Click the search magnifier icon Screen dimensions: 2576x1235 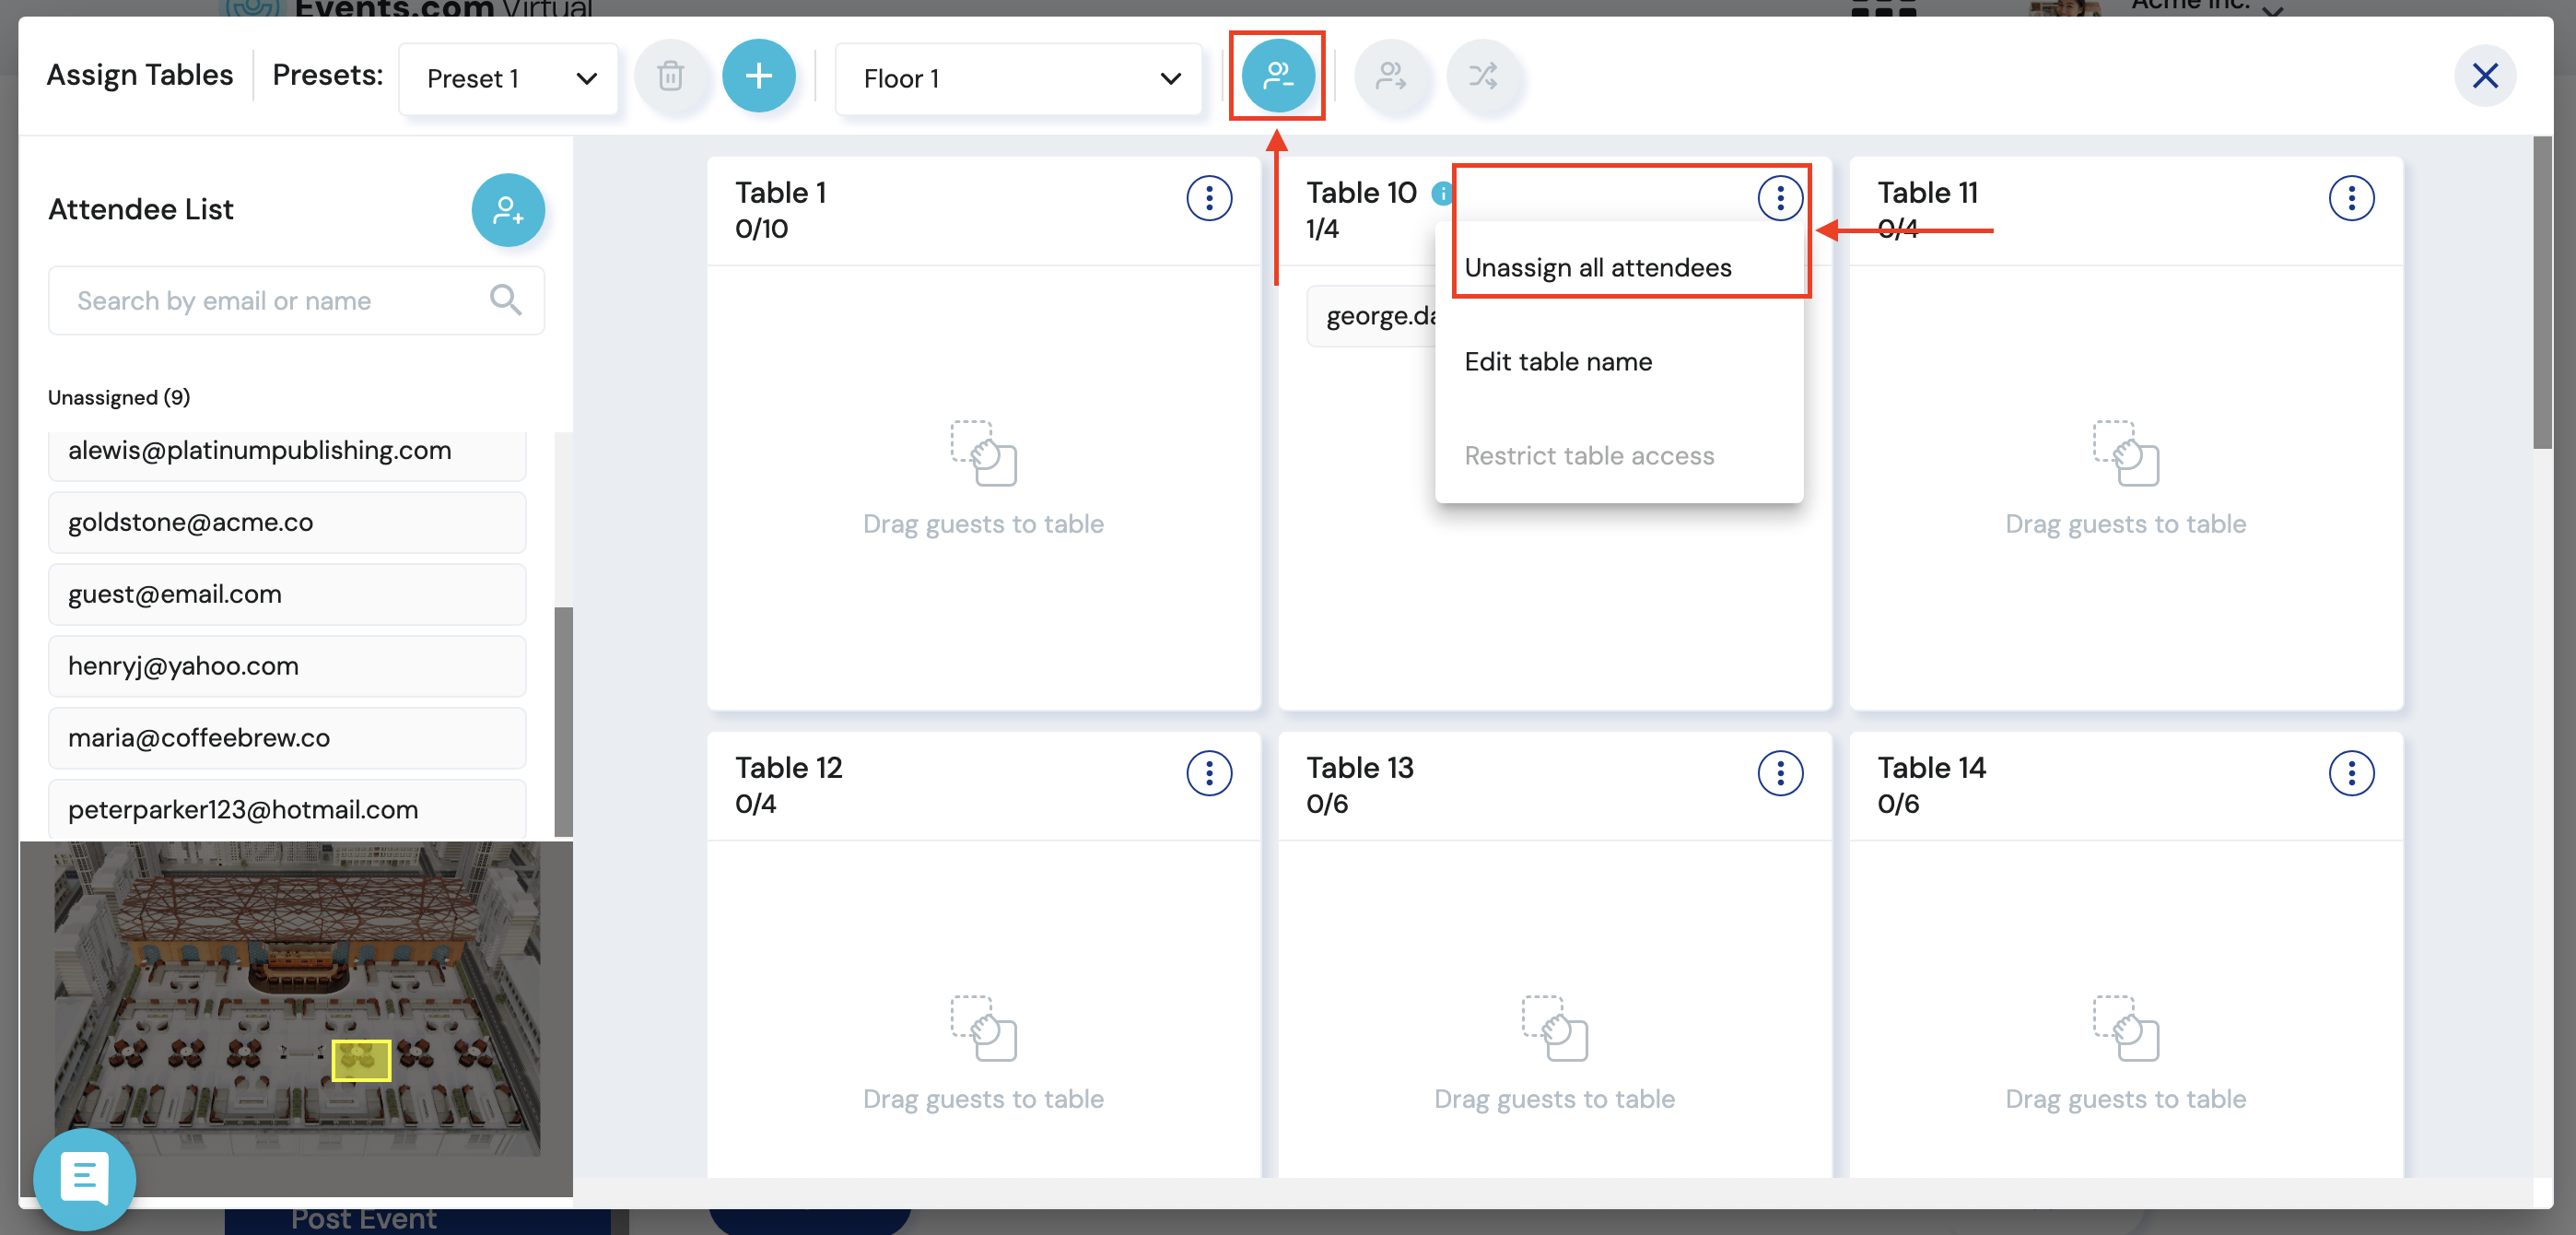coord(505,299)
